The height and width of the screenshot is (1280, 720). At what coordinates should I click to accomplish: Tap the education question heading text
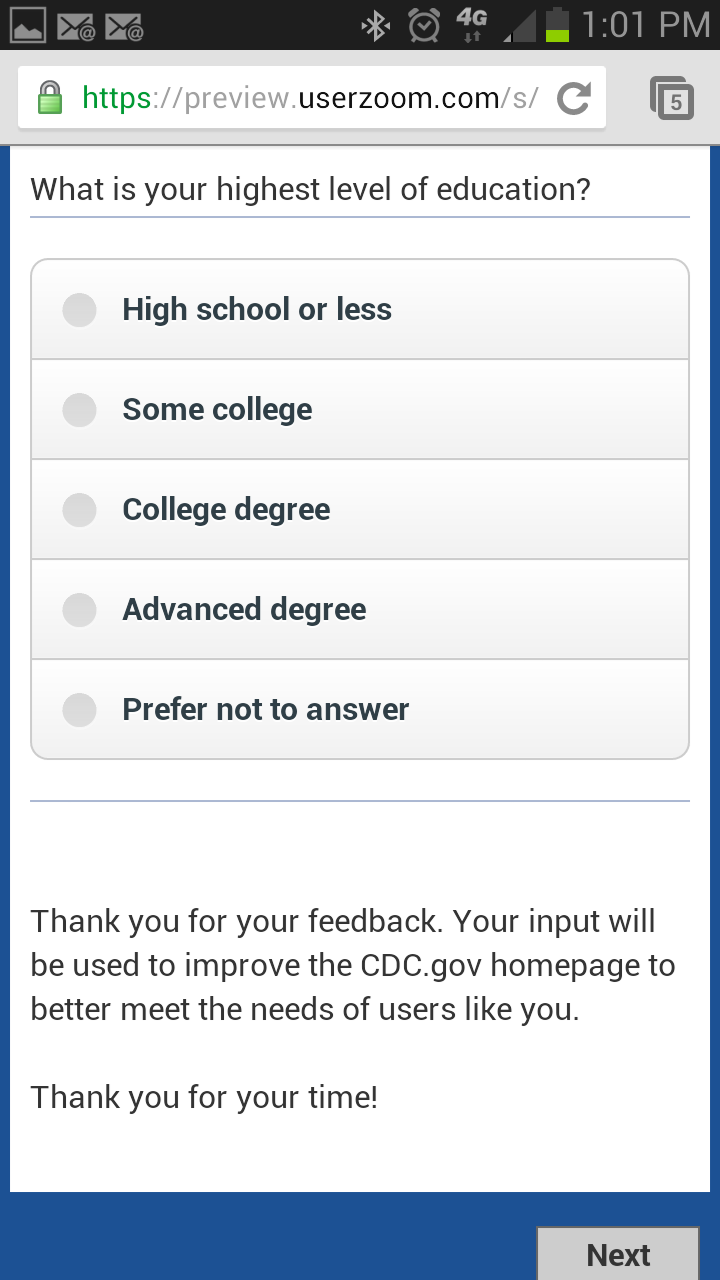[x=310, y=189]
